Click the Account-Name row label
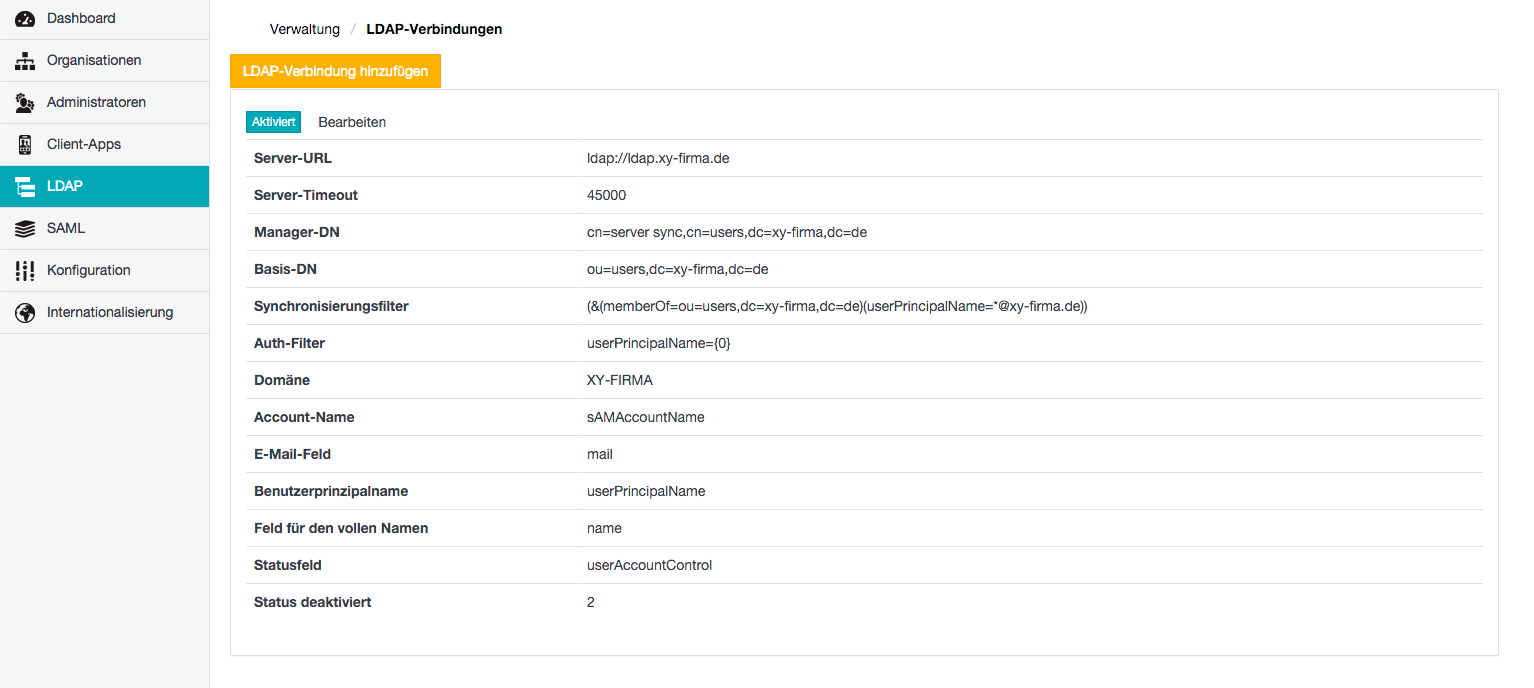This screenshot has width=1534, height=688. (x=304, y=417)
